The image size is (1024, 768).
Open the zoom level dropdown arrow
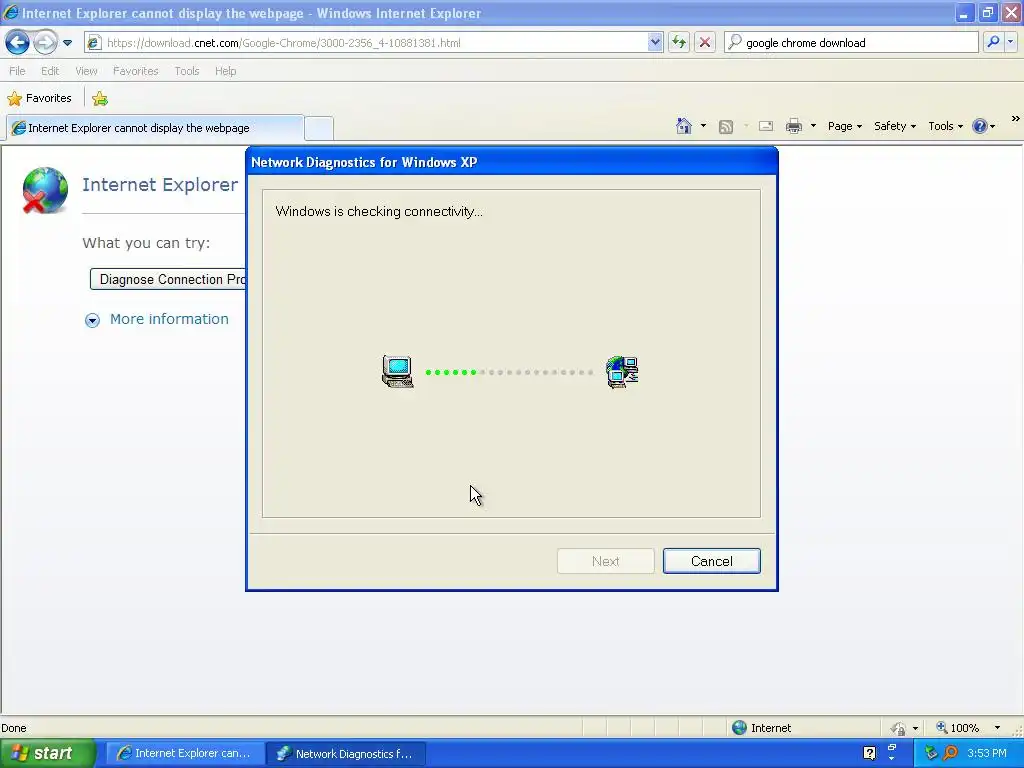pos(997,728)
